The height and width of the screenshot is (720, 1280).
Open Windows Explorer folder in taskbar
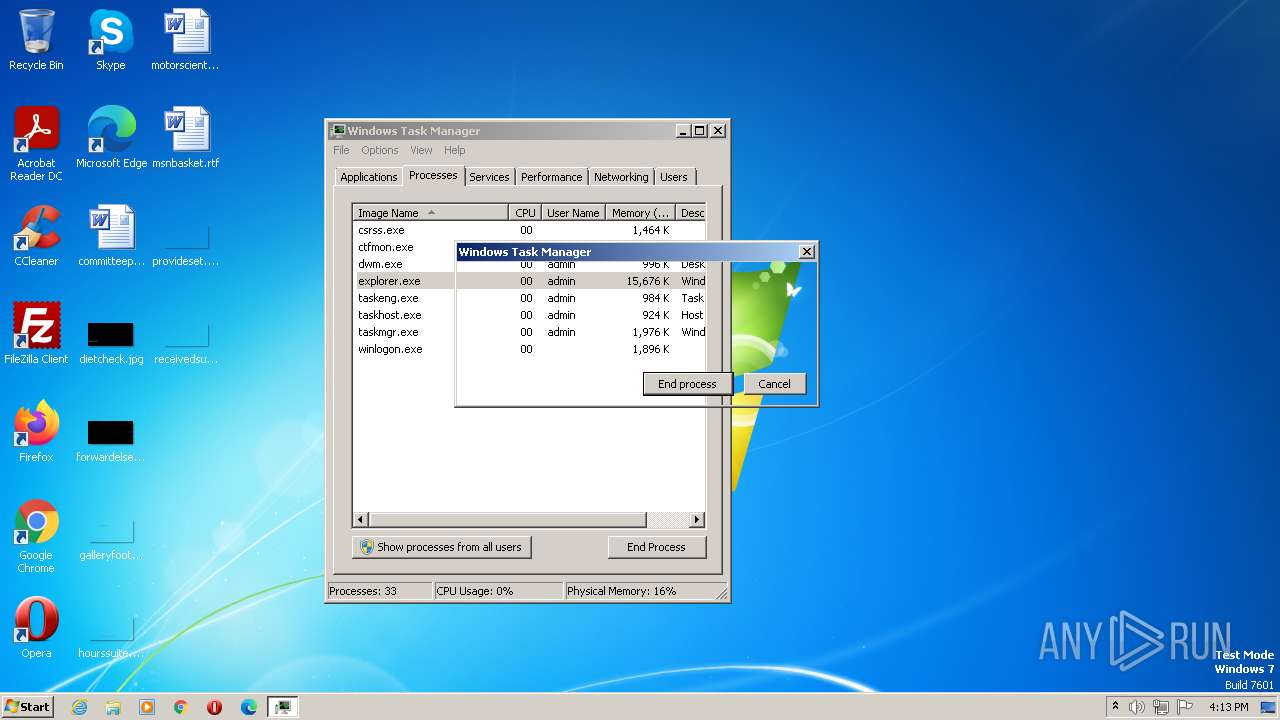click(x=113, y=707)
